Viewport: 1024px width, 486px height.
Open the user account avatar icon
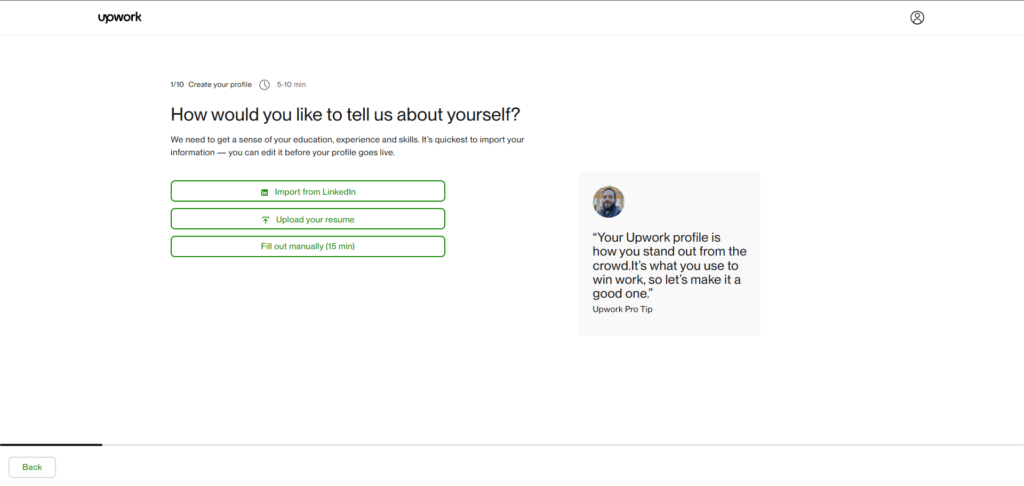(917, 18)
